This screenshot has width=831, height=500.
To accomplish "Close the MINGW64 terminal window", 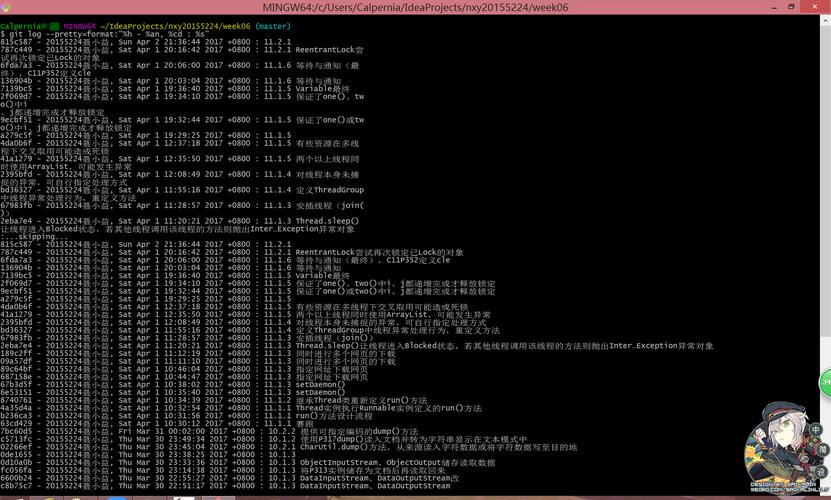I will pos(815,6).
